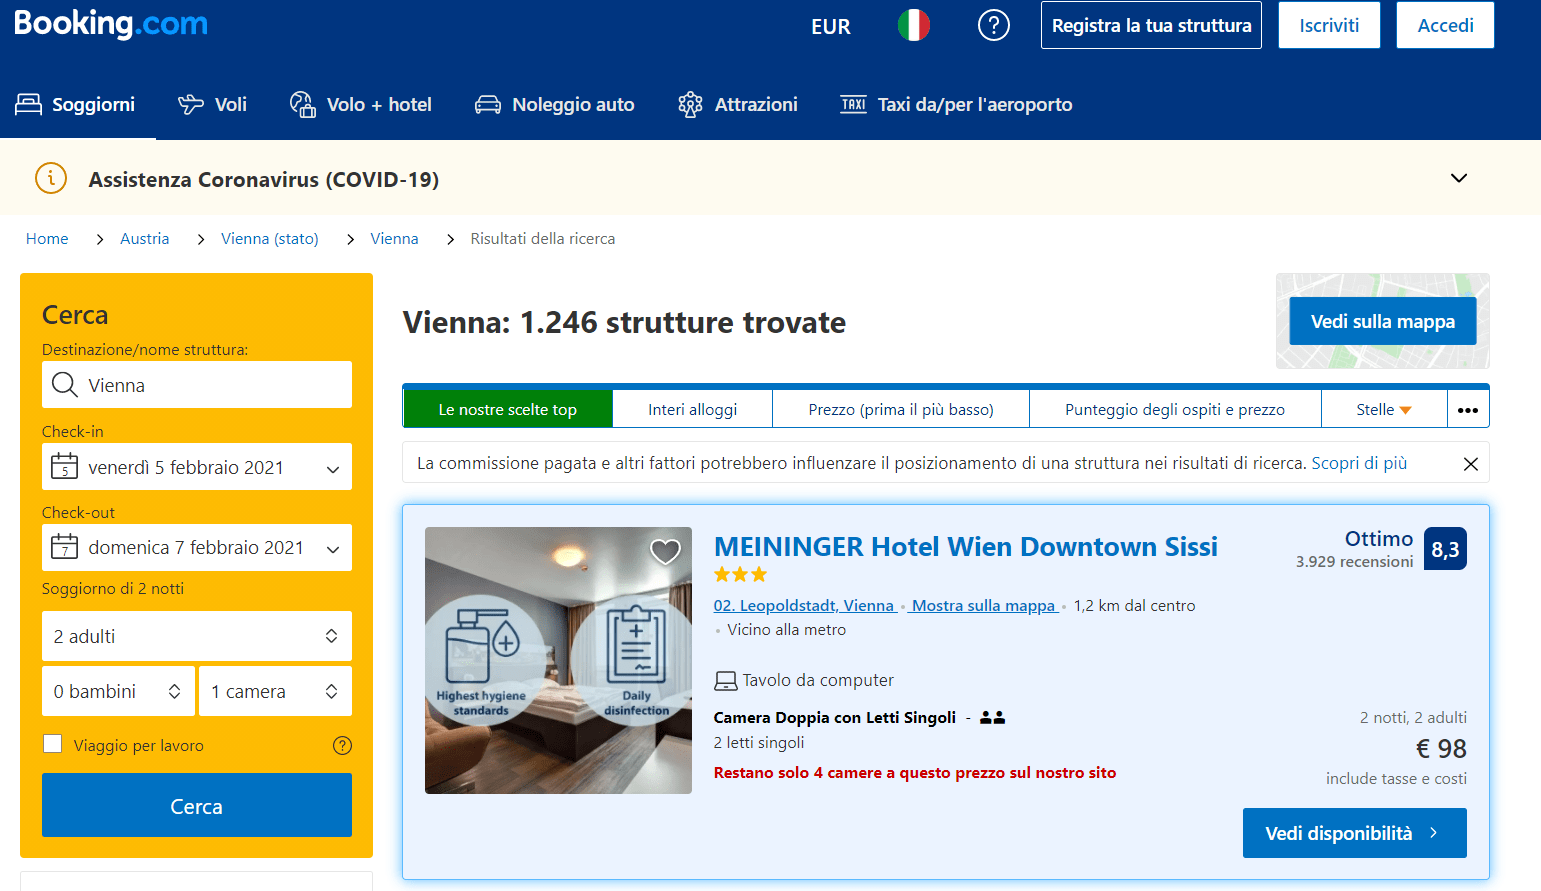The image size is (1541, 891).
Task: Dismiss the commission notice with X
Action: tap(1470, 464)
